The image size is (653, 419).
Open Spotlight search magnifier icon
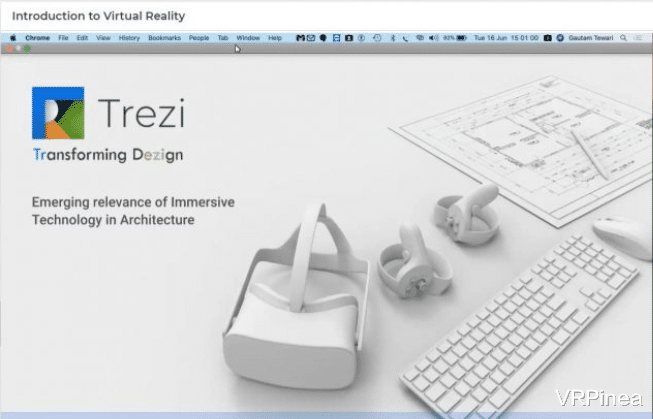point(623,38)
